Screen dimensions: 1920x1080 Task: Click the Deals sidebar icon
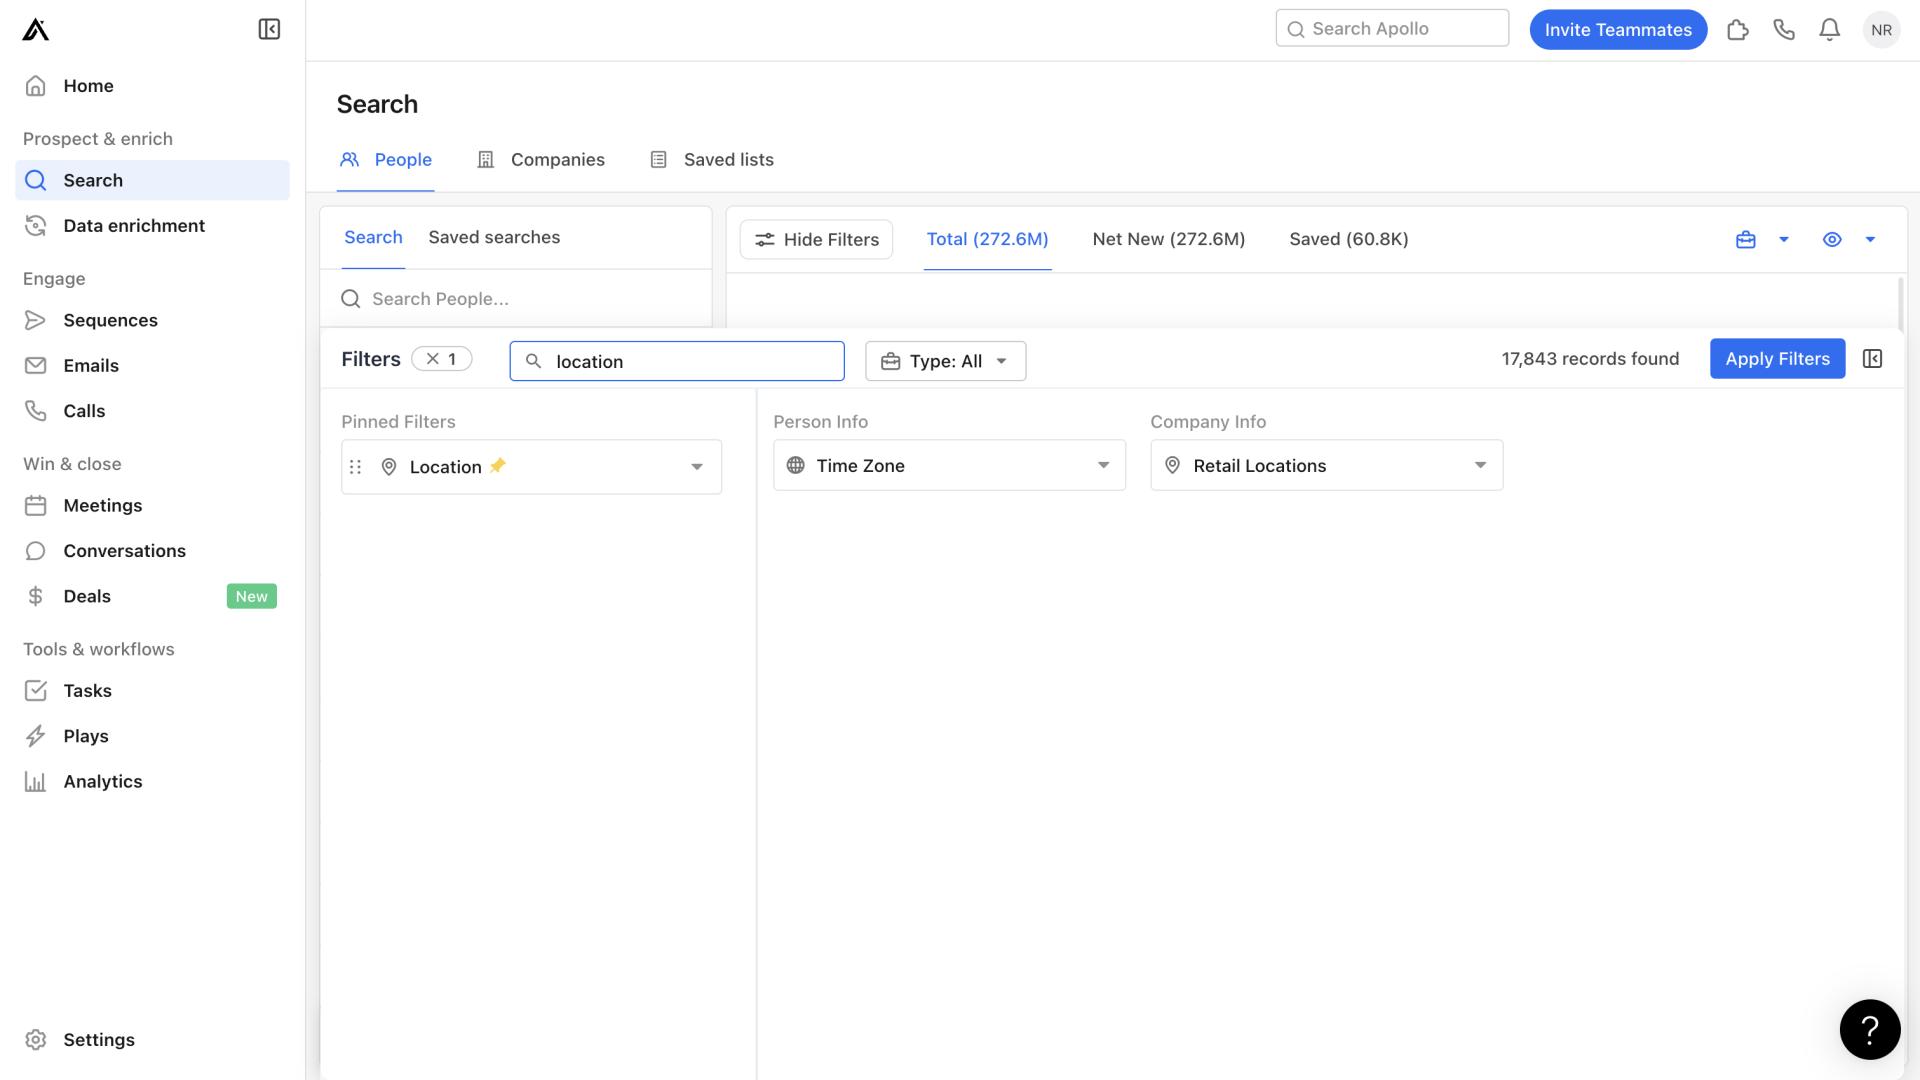(36, 597)
